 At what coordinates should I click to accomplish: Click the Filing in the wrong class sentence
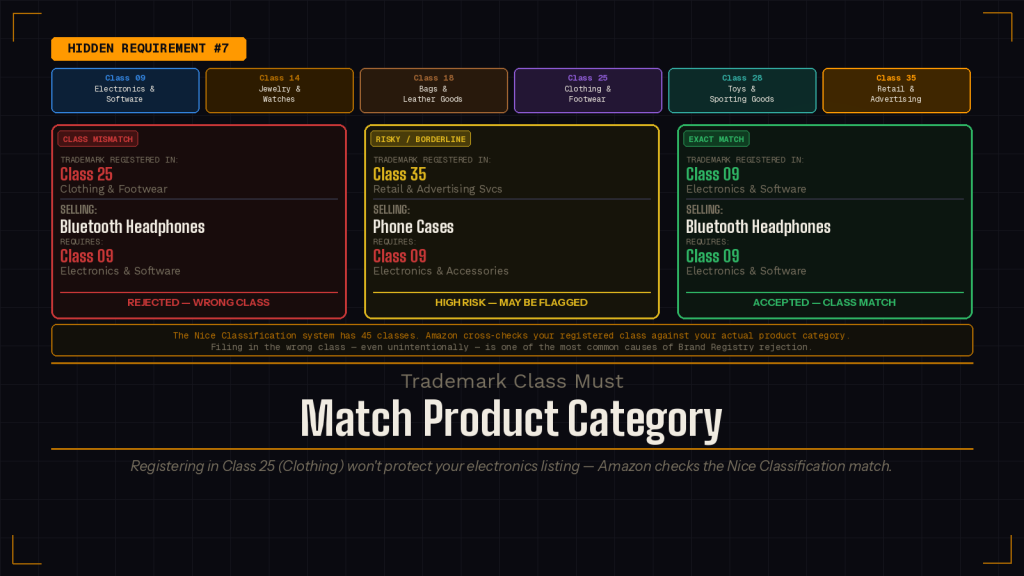[512, 347]
